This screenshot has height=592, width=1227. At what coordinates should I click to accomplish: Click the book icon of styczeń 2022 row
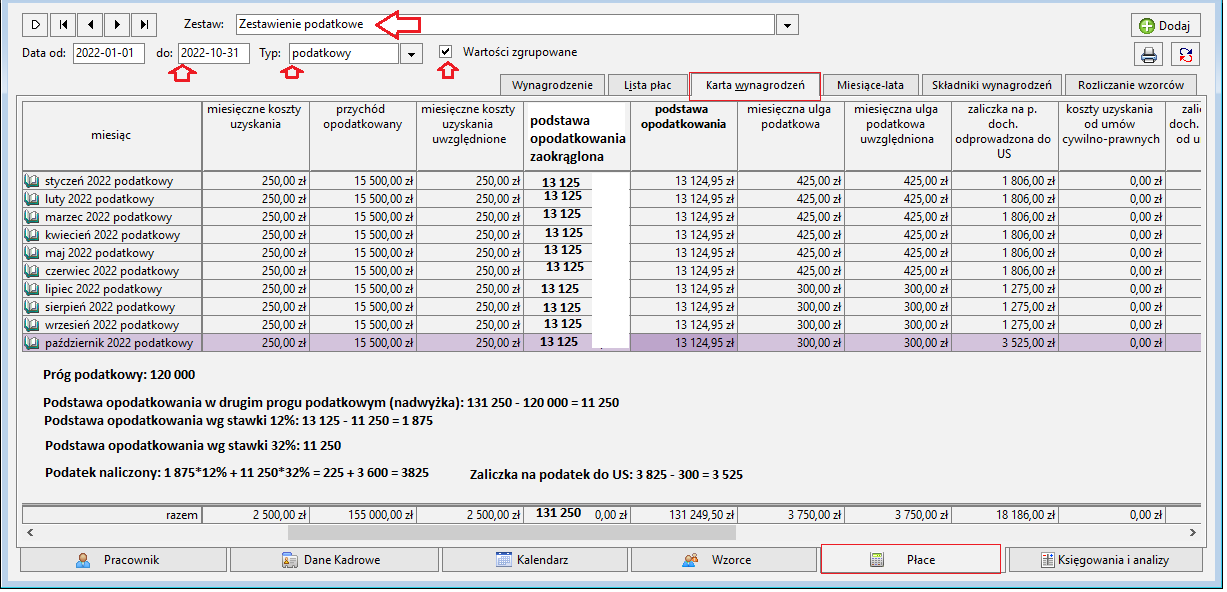tap(33, 181)
